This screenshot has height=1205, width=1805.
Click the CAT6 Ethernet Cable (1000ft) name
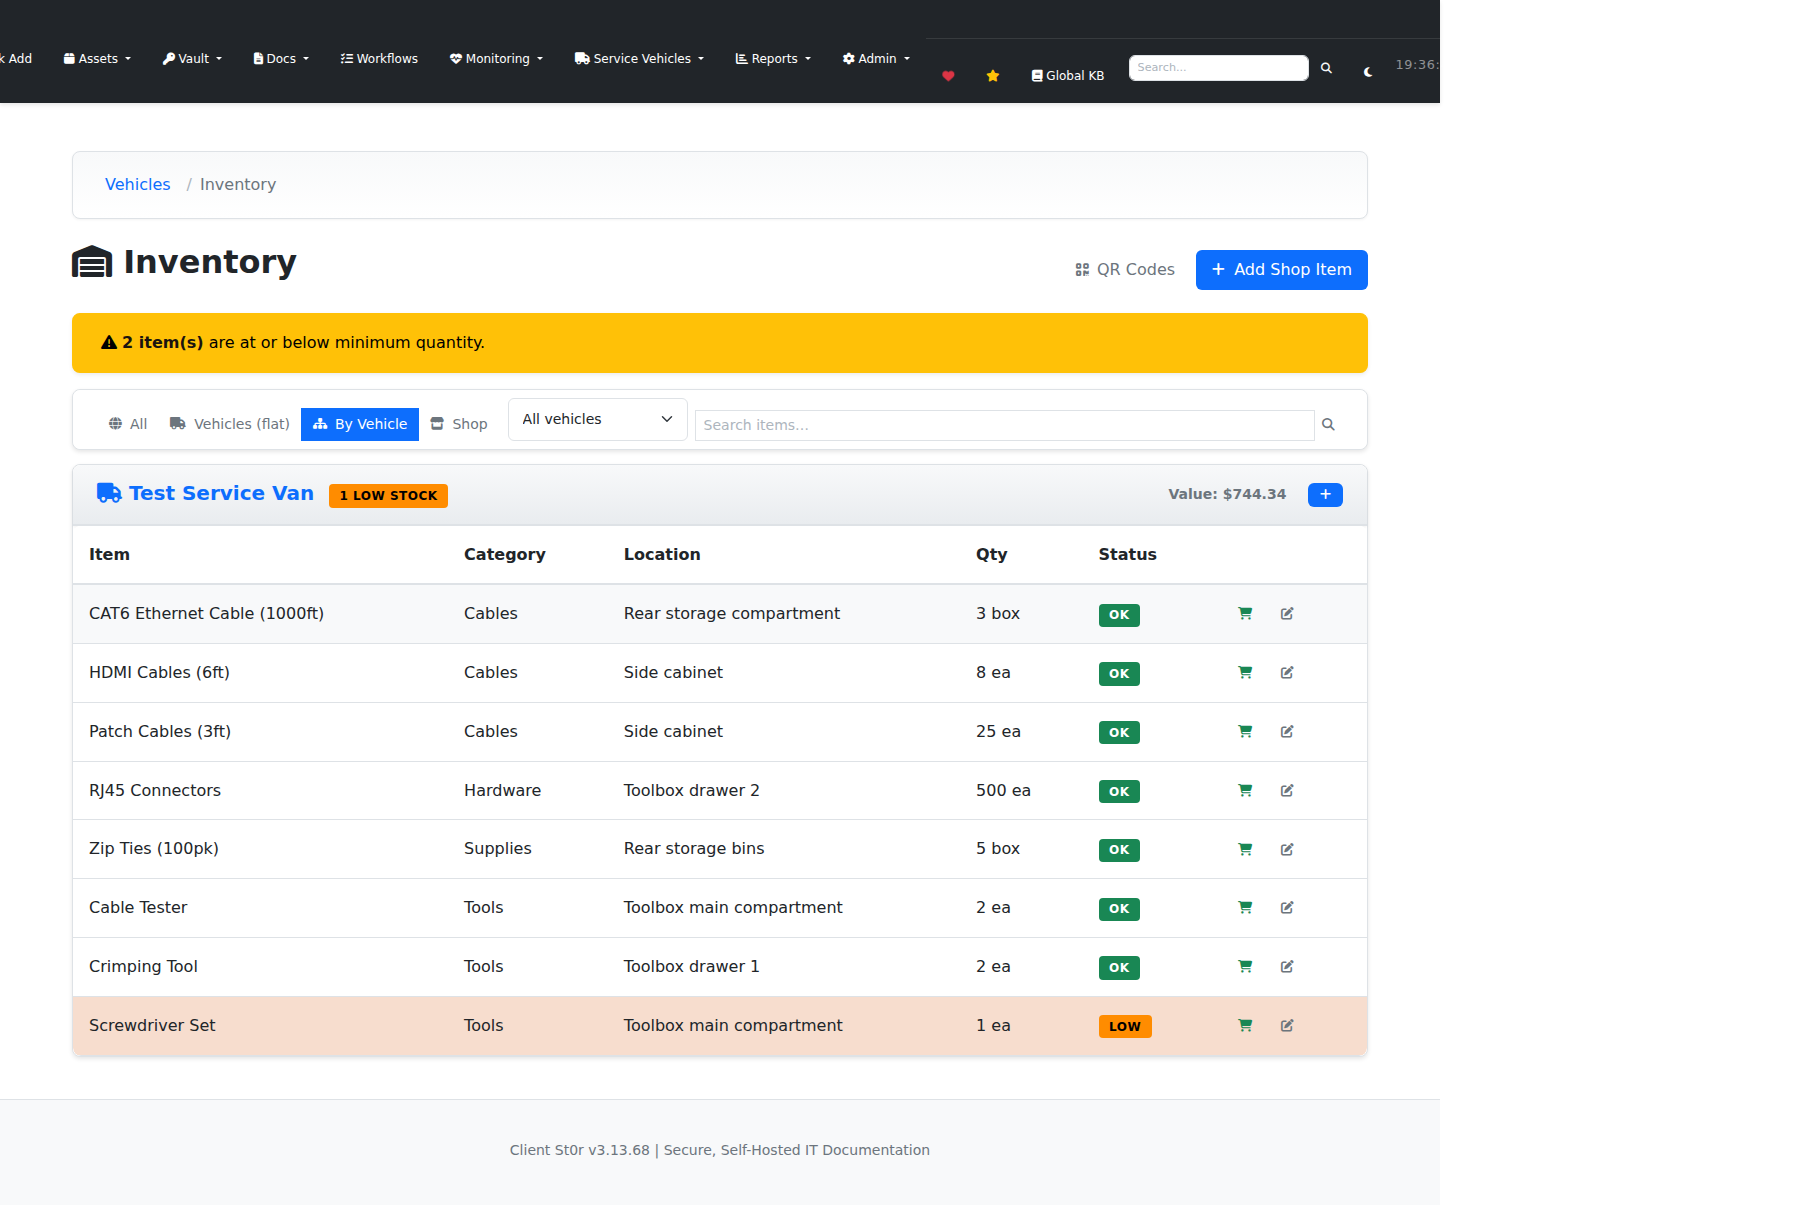pyautogui.click(x=206, y=614)
